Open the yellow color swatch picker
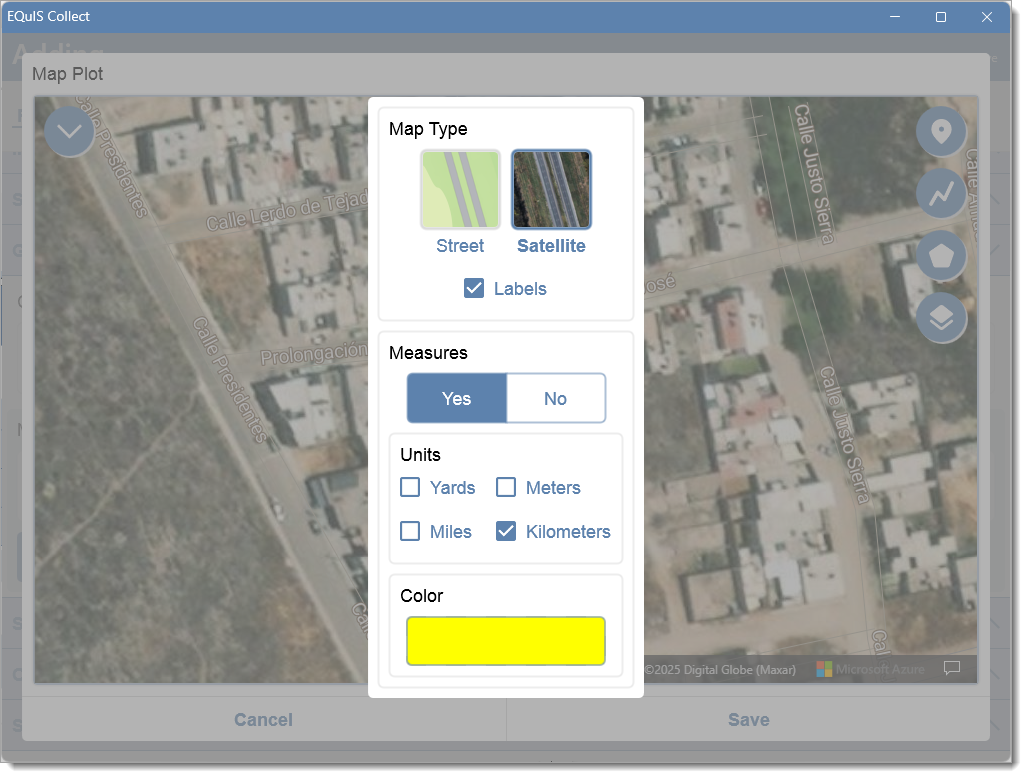 coord(506,640)
